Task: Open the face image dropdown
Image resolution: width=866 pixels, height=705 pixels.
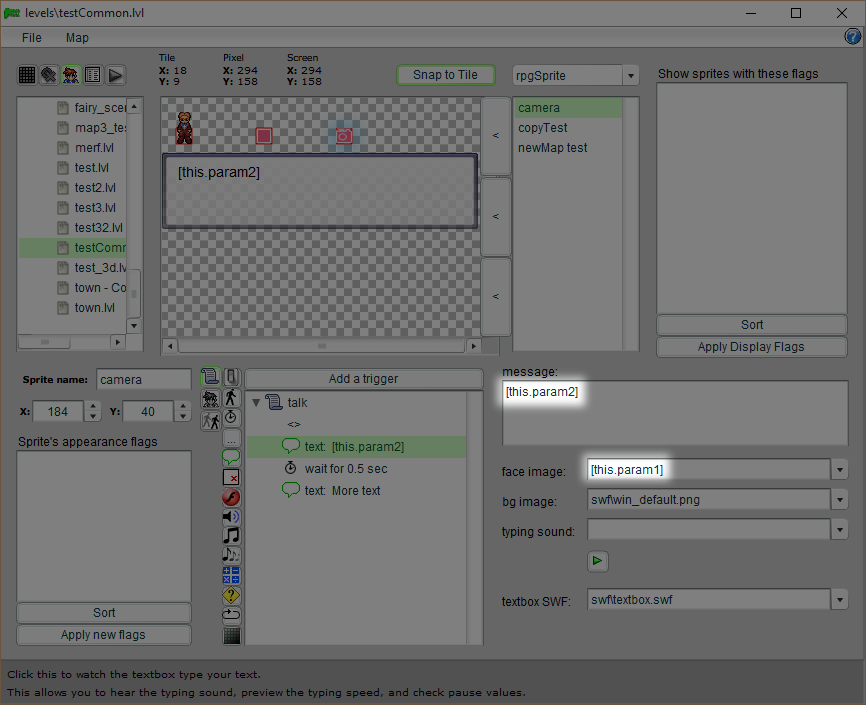Action: tap(838, 470)
